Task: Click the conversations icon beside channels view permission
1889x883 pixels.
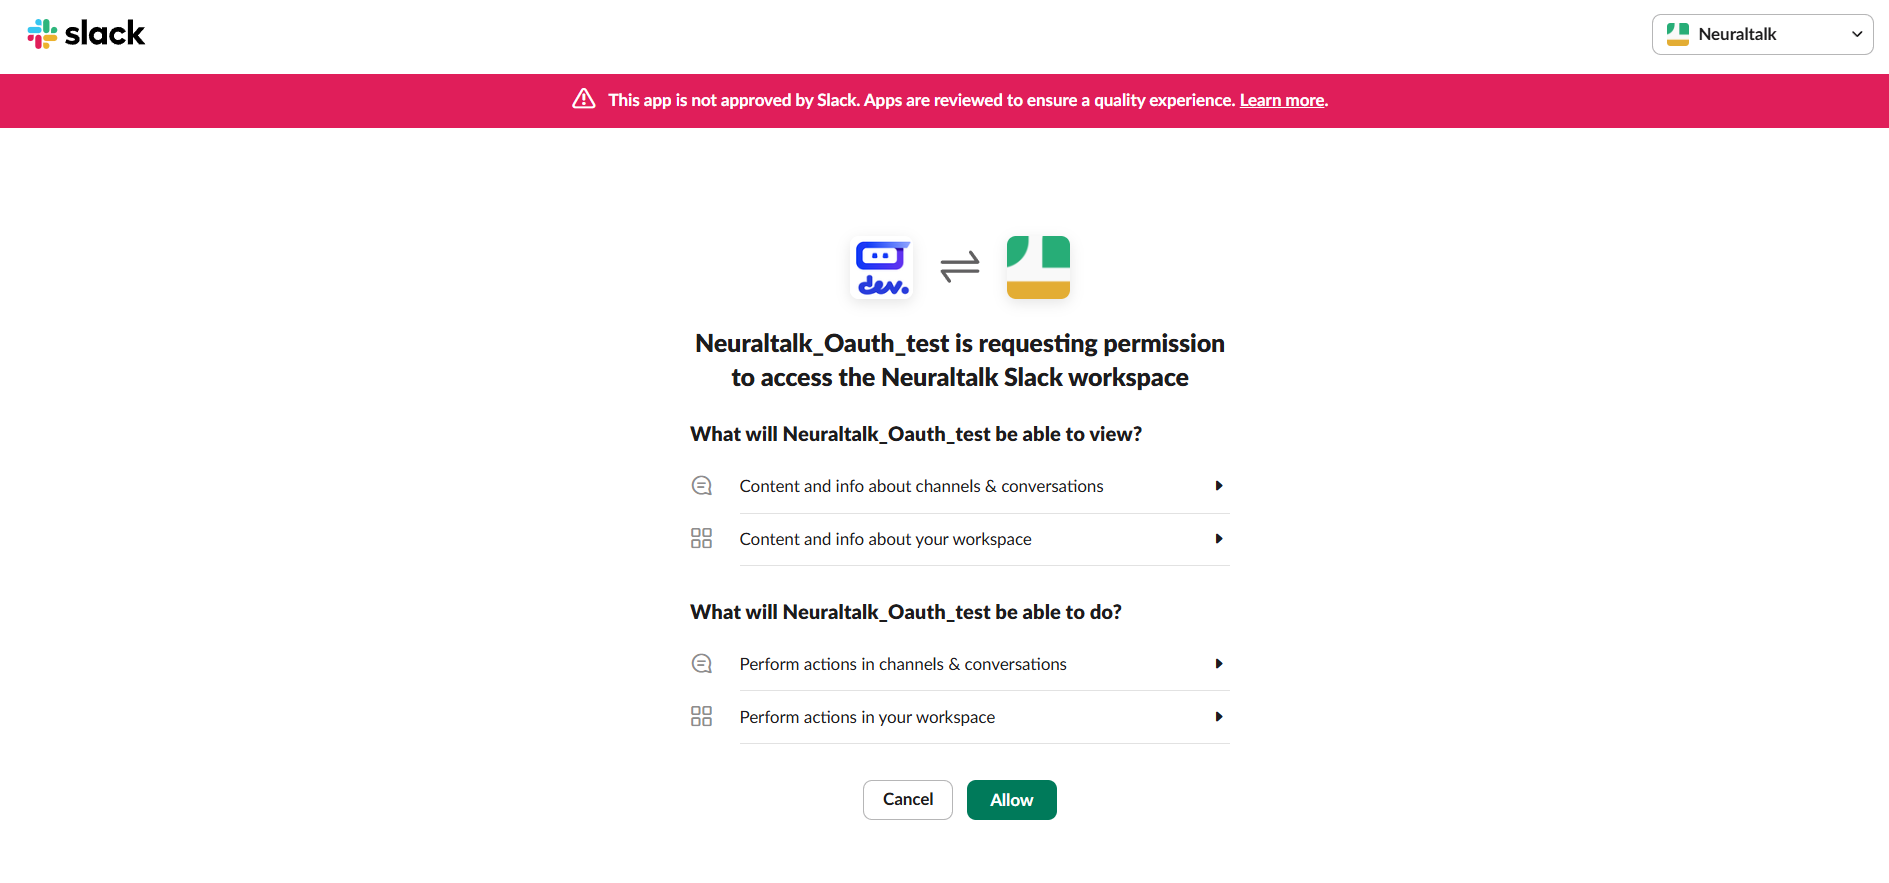Action: coord(702,485)
